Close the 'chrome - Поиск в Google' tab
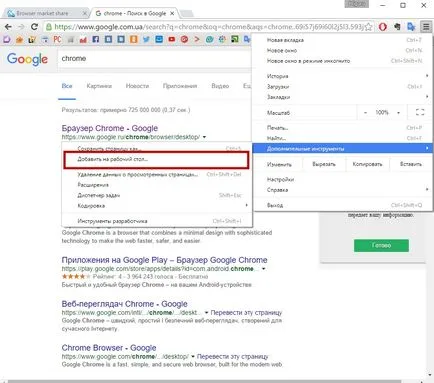Viewport: 434px width, 383px height. 172,13
